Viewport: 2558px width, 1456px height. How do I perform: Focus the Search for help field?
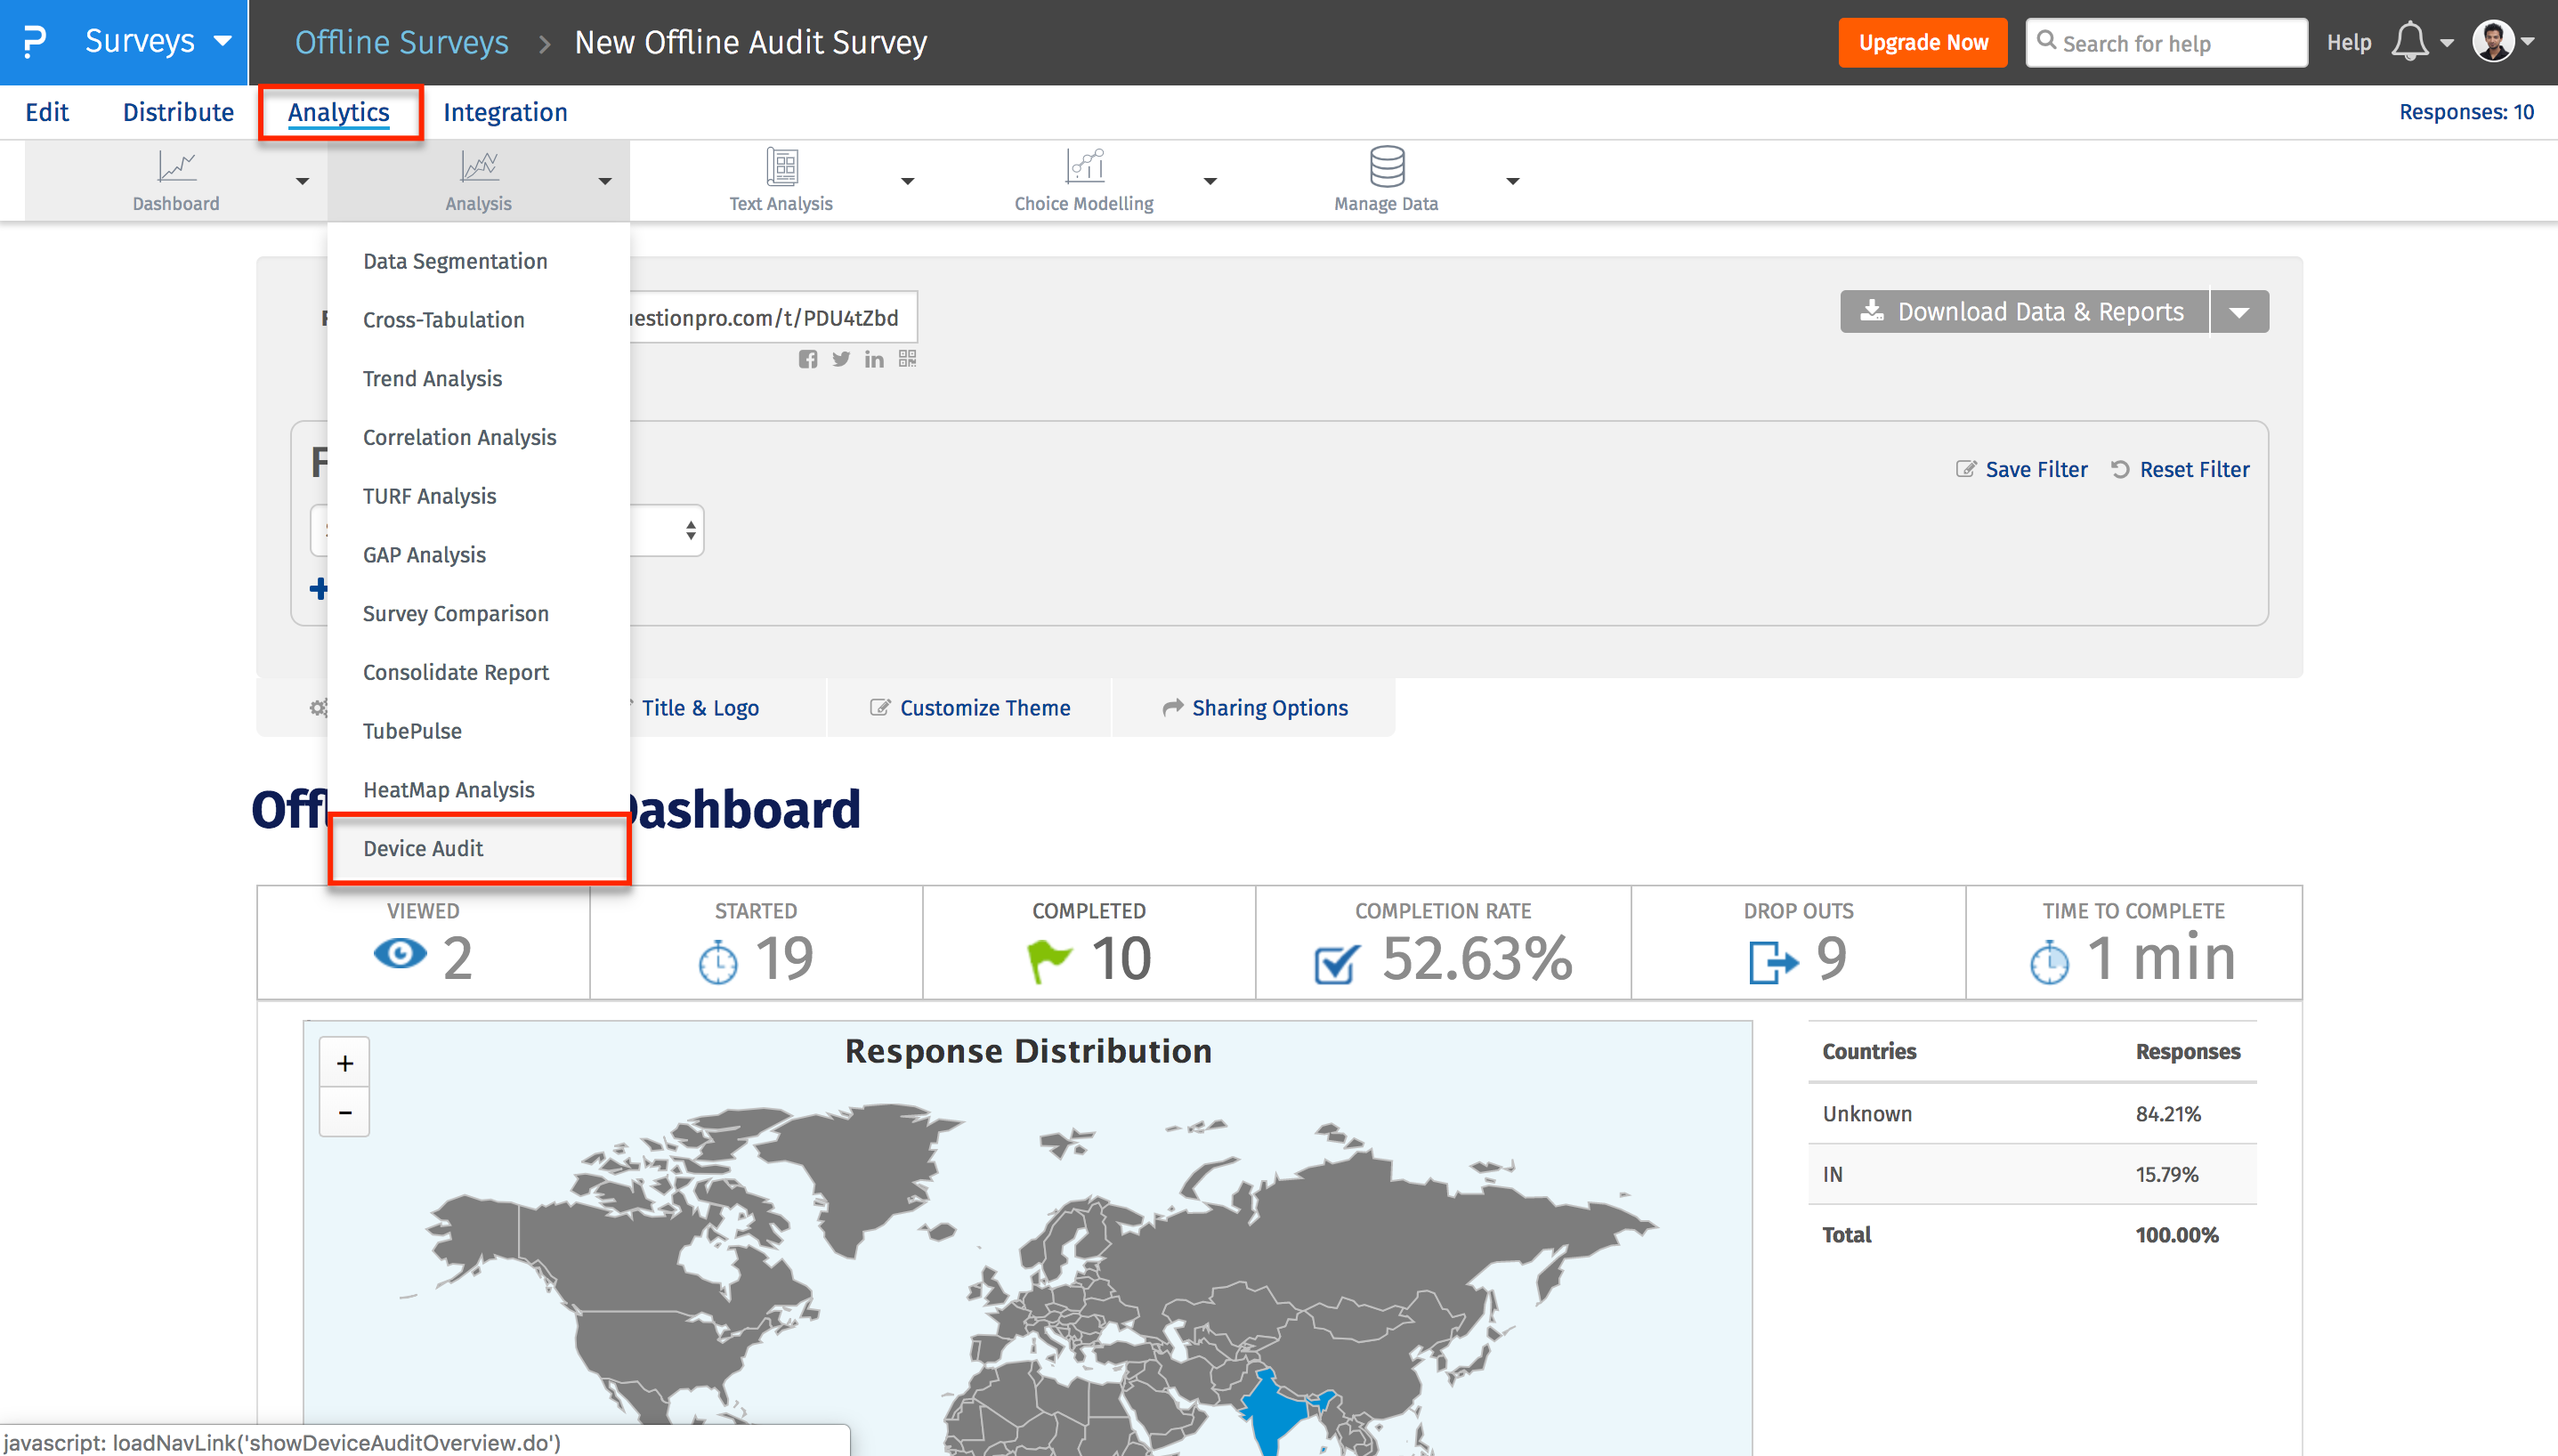coord(2178,43)
